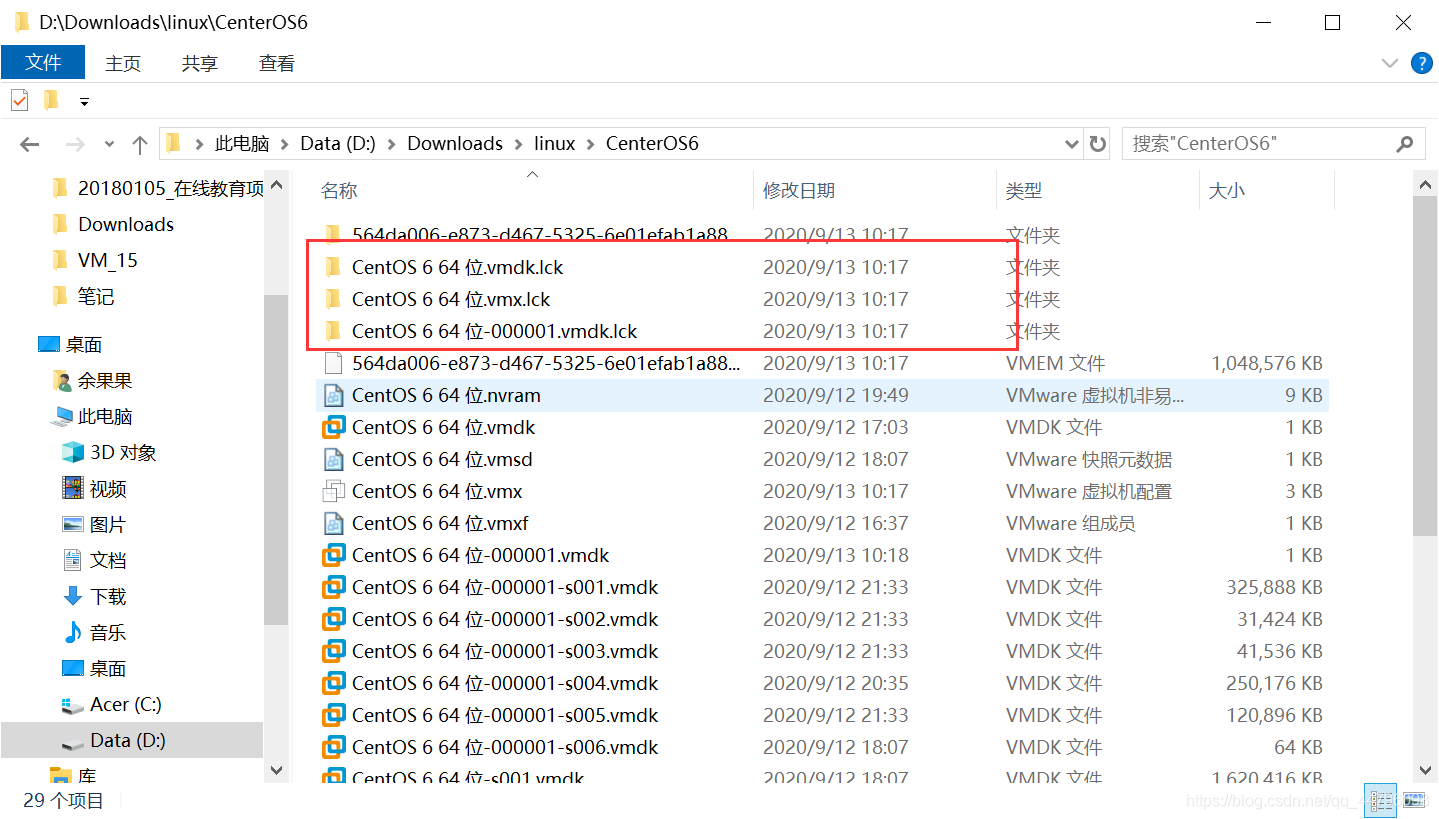Open the recent locations dropdown arrow

click(x=108, y=145)
